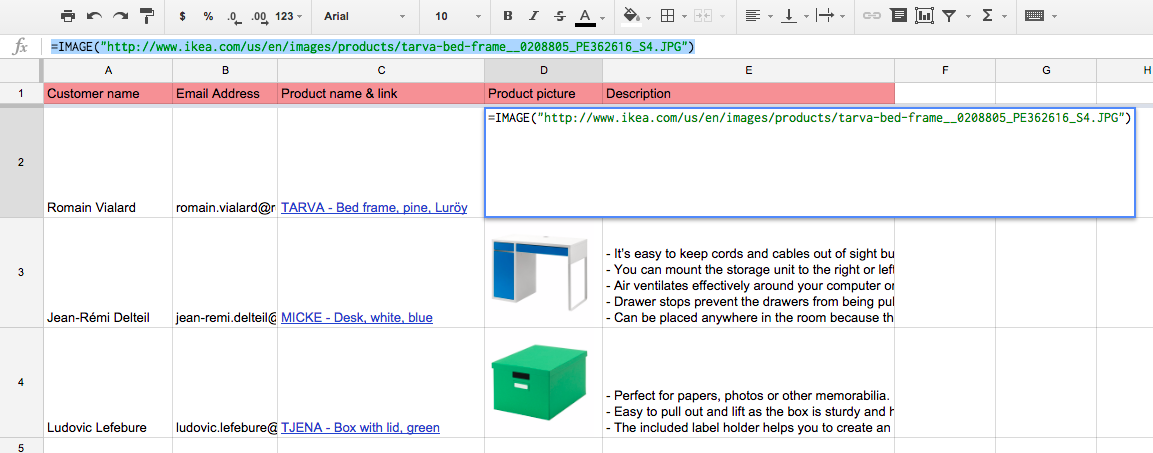Insert comment from toolbar

tap(898, 16)
